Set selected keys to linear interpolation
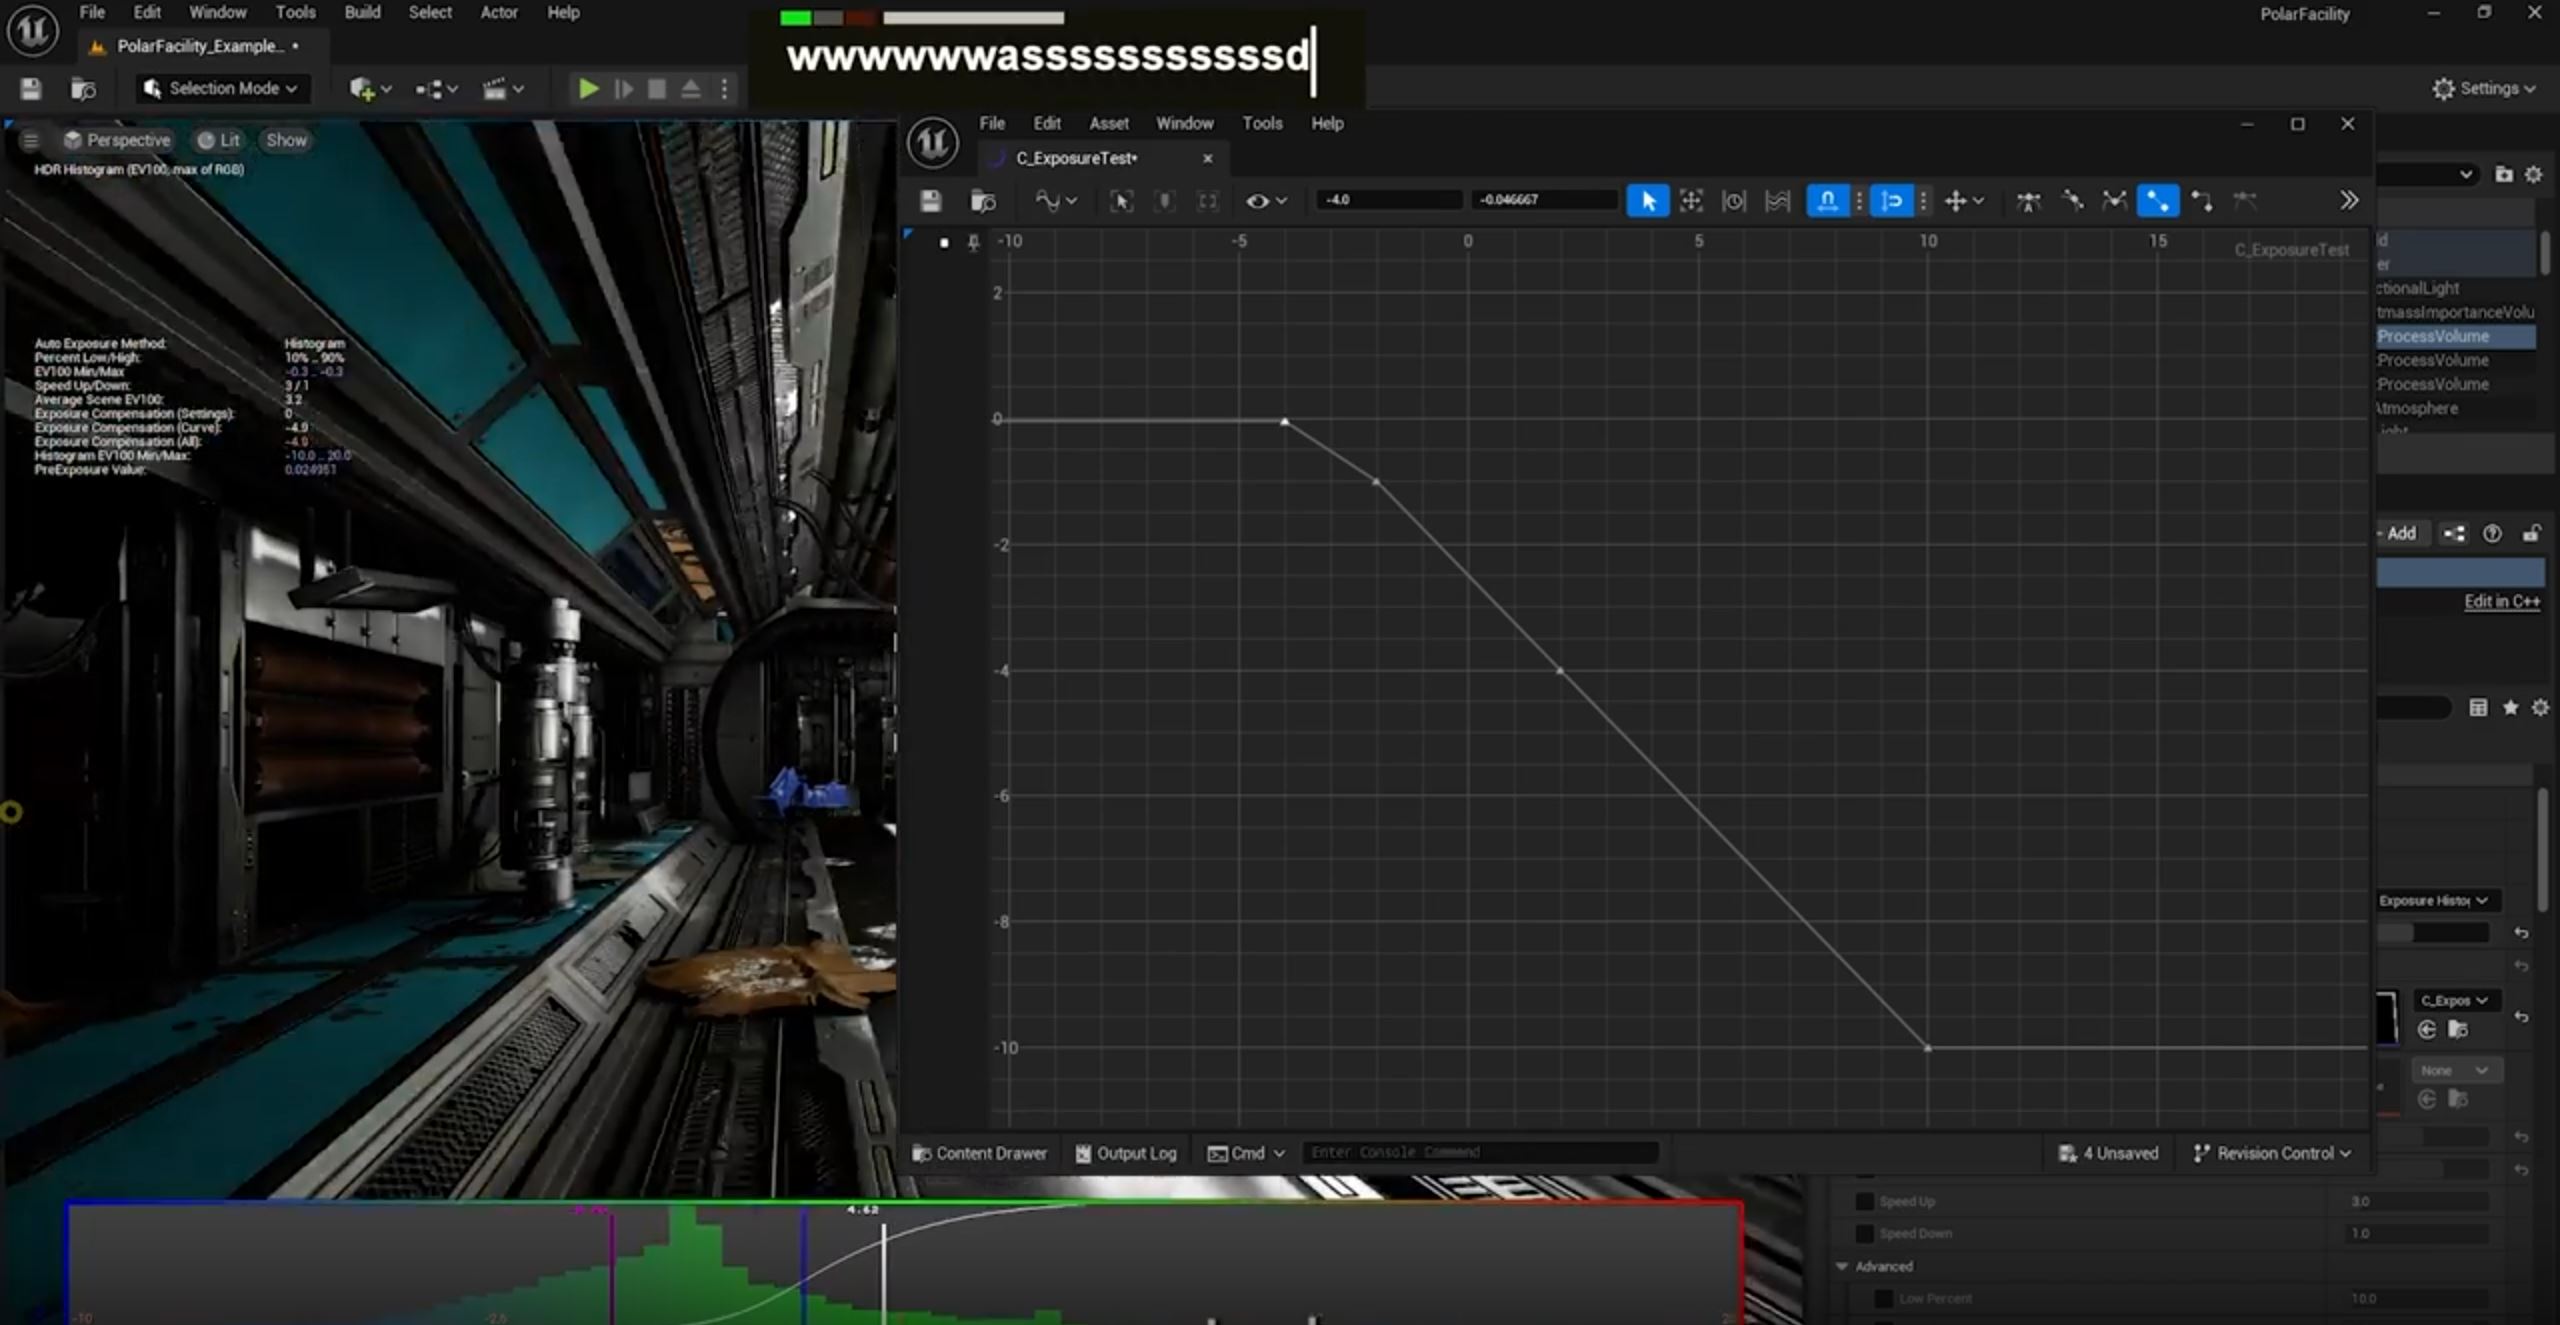Screen dimensions: 2560x1325 point(2157,201)
